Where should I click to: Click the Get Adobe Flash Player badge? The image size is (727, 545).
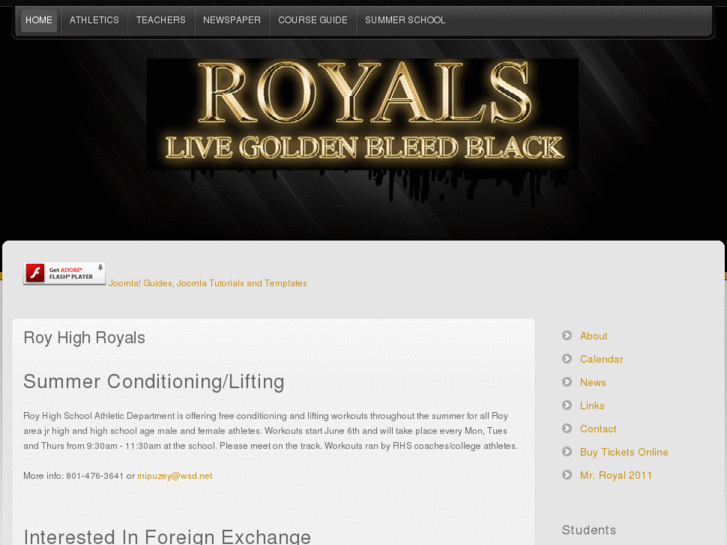[64, 273]
